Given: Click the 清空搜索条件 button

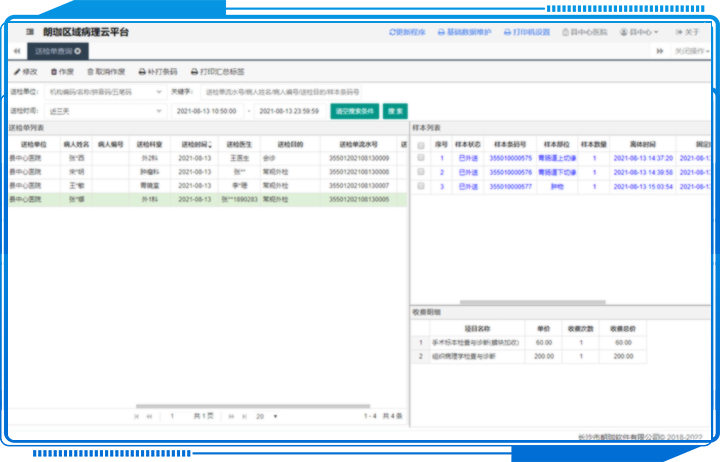Looking at the screenshot, I should coord(355,111).
